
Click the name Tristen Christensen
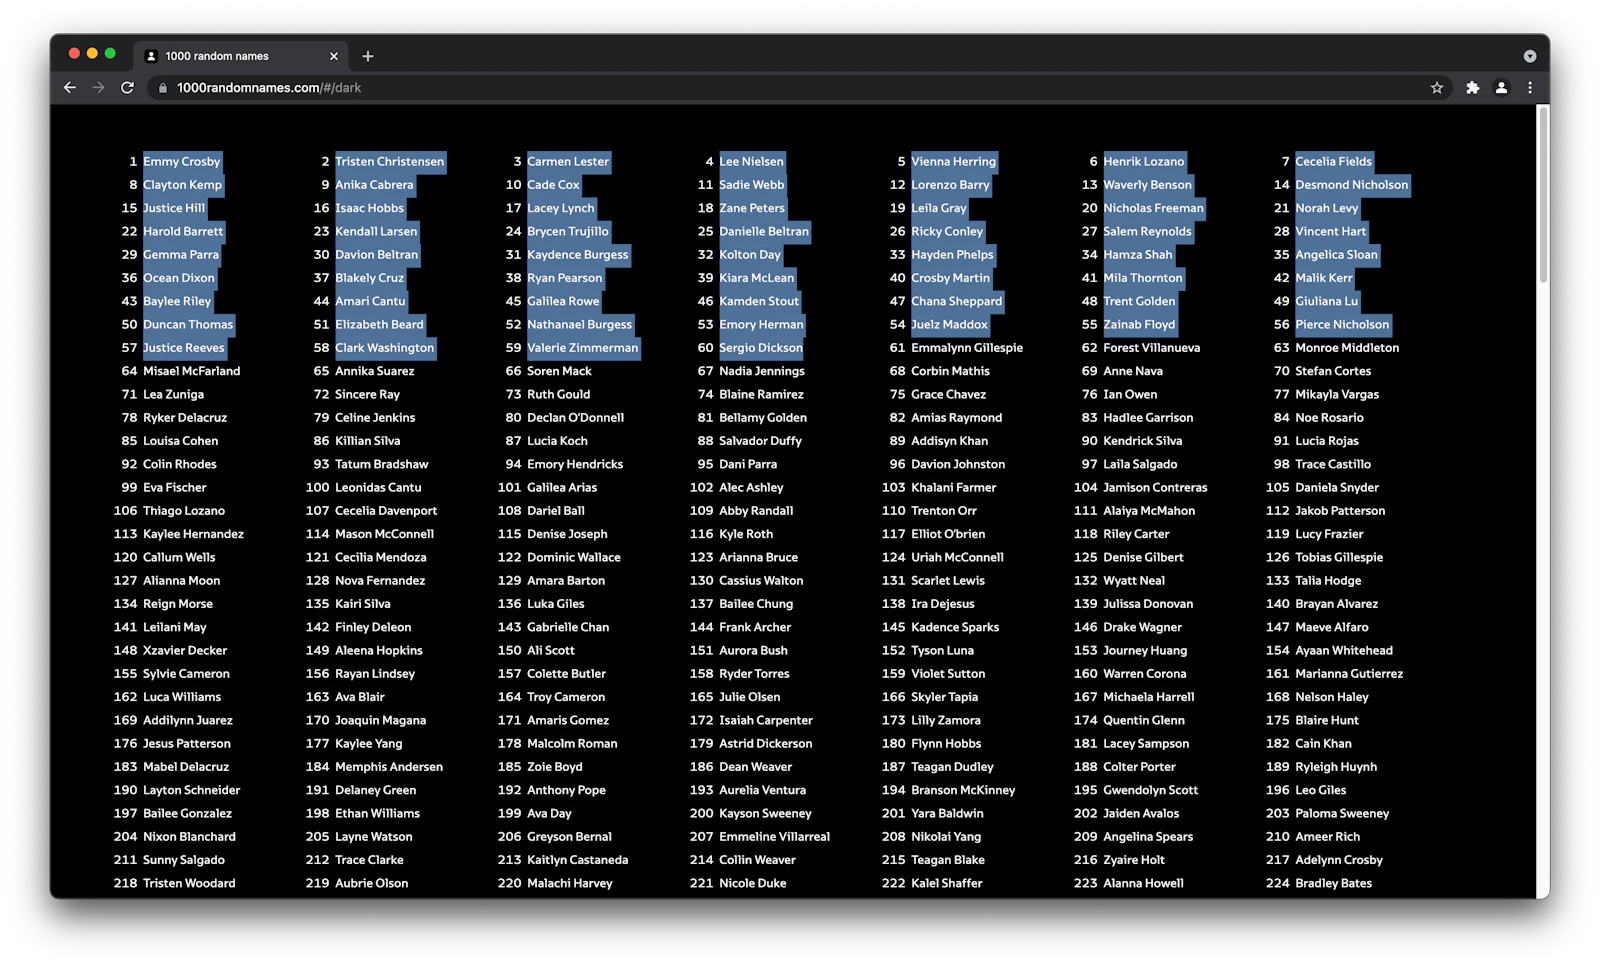[390, 162]
